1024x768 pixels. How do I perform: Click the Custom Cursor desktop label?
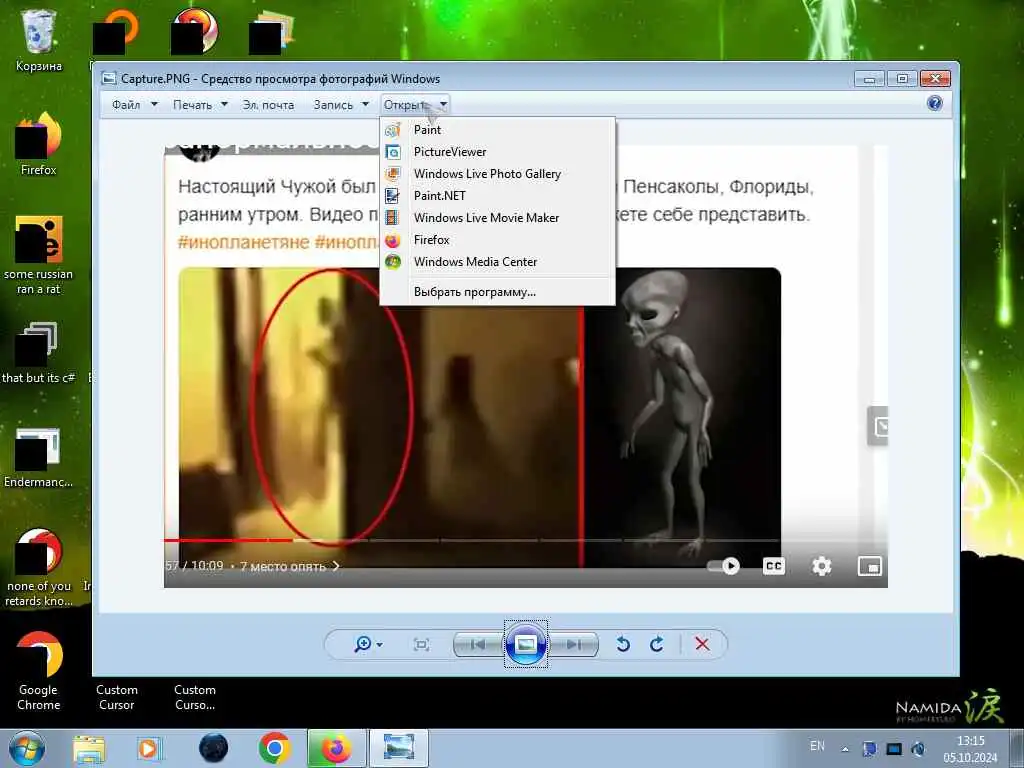click(117, 697)
